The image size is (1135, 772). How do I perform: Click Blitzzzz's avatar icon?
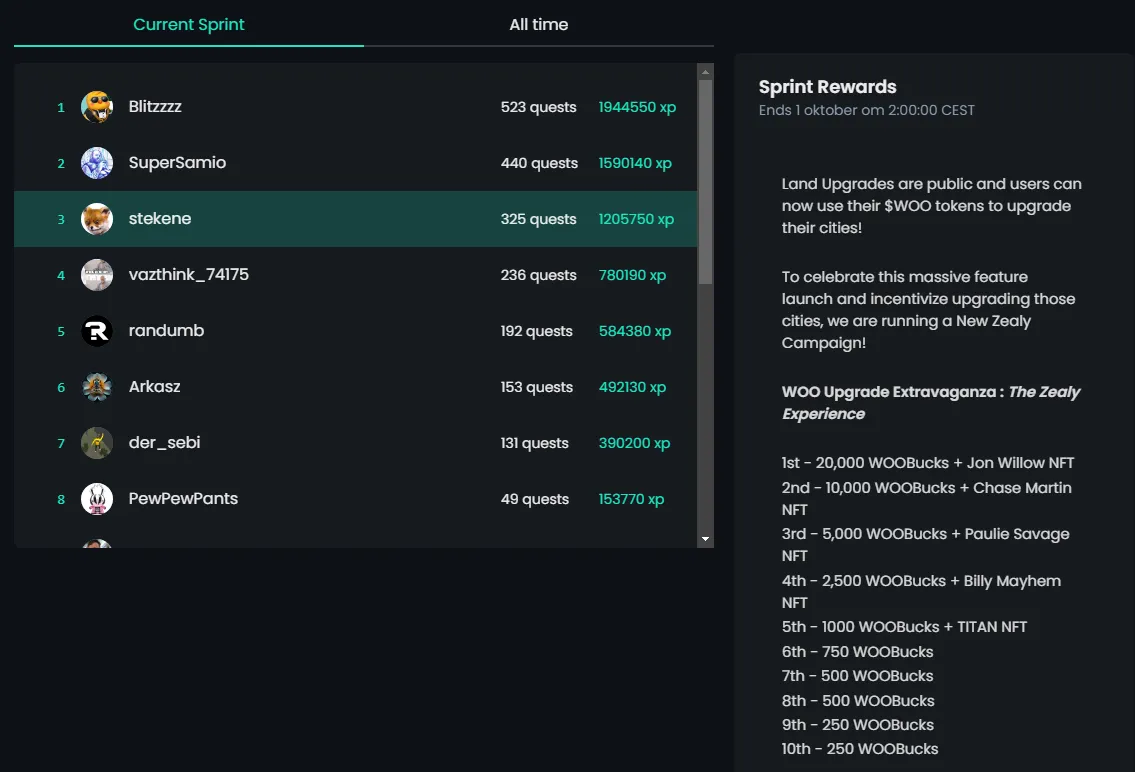(97, 107)
